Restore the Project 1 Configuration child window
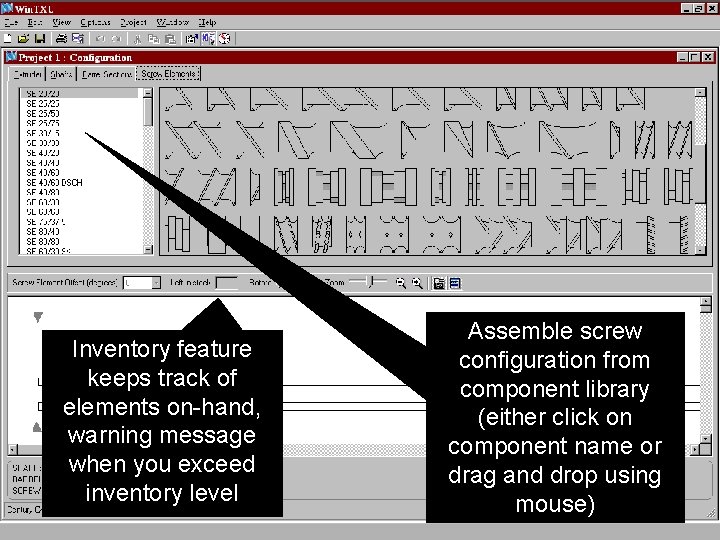This screenshot has height=540, width=720. (695, 57)
